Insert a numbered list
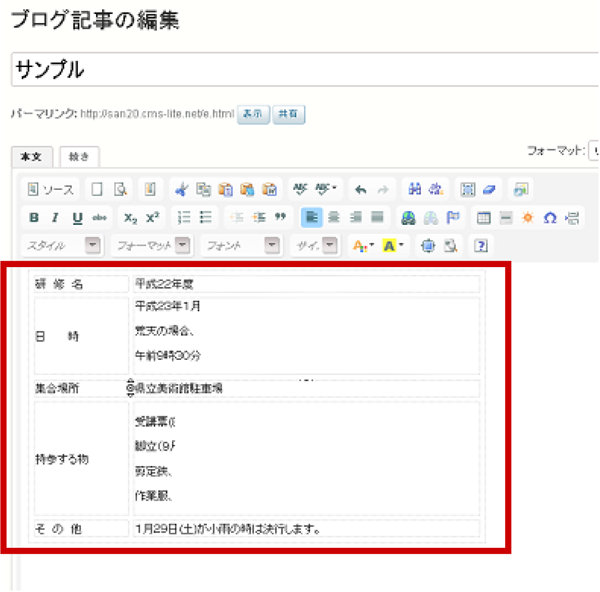This screenshot has width=600, height=592. click(183, 217)
